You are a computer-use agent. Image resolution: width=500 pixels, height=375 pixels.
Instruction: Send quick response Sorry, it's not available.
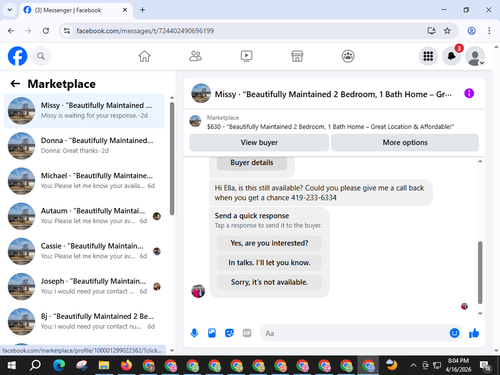pos(269,282)
